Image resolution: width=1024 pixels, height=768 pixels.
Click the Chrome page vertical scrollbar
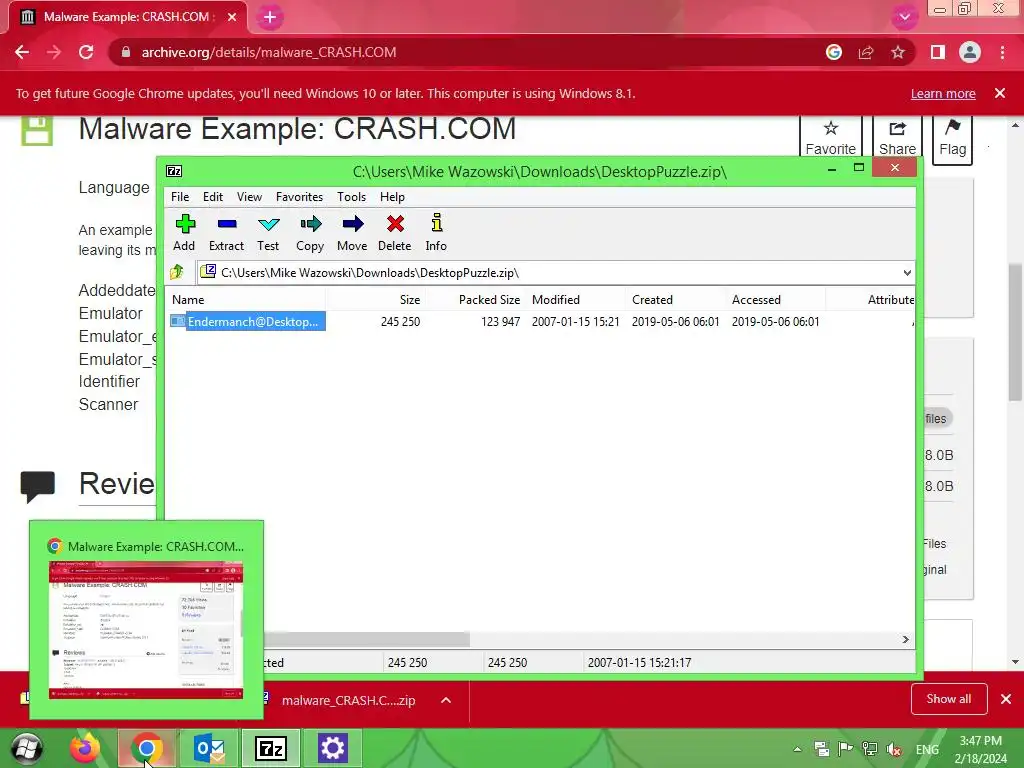[x=1015, y=332]
